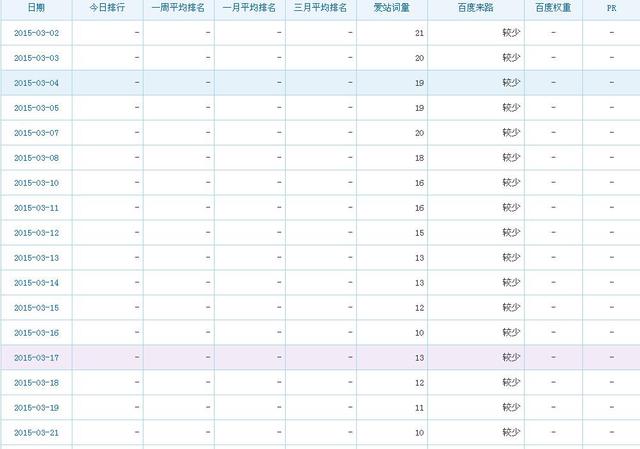Click word count 21 in 2015-03-02 row
Screen dimensions: 640x449
click(x=419, y=33)
